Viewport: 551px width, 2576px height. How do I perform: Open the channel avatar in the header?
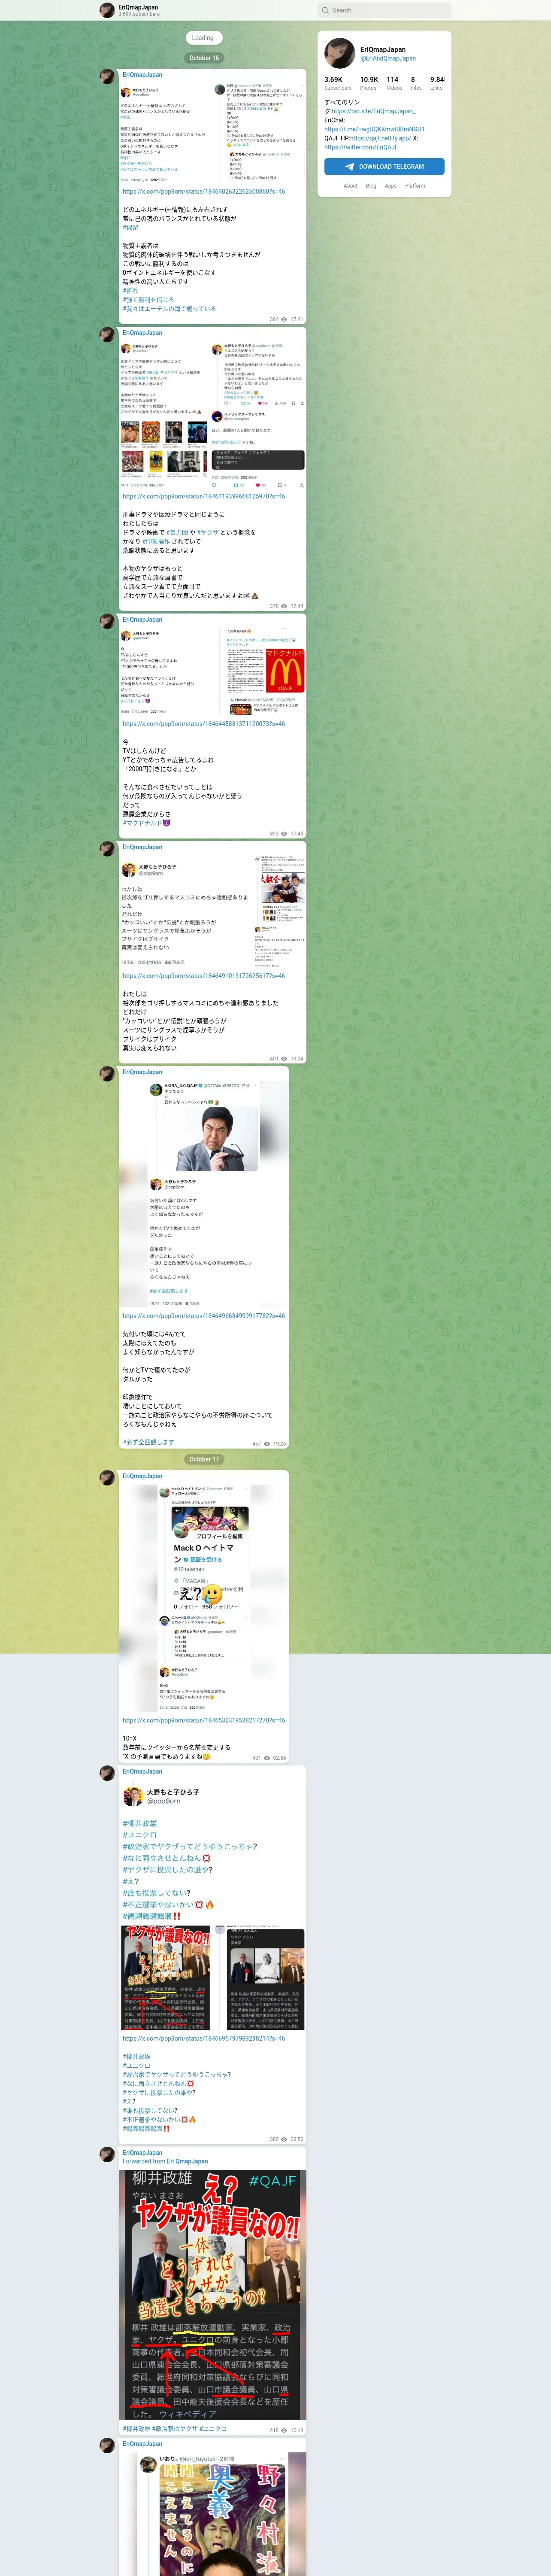pyautogui.click(x=107, y=10)
